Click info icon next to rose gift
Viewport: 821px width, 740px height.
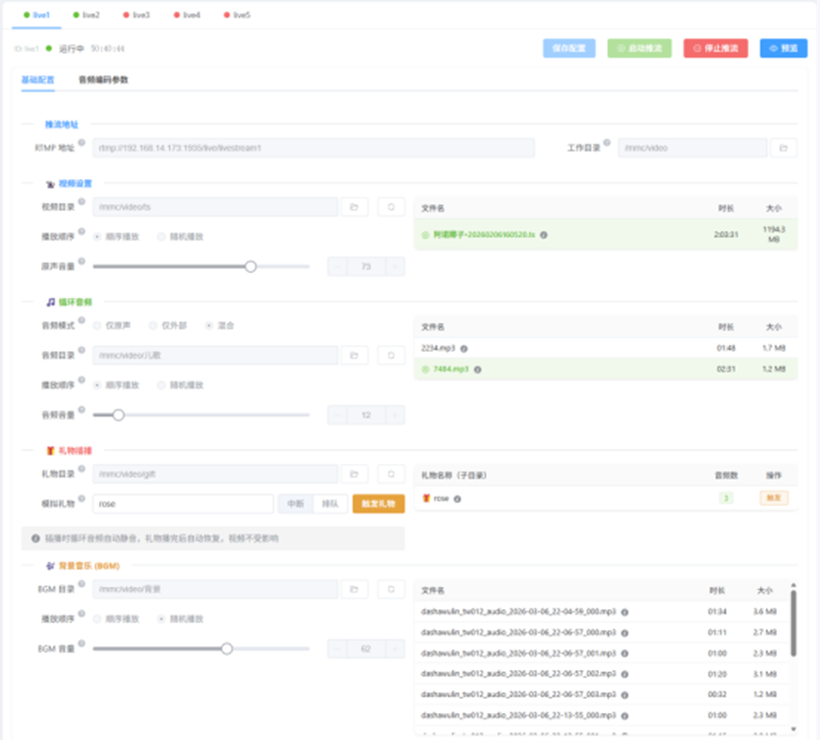[457, 499]
